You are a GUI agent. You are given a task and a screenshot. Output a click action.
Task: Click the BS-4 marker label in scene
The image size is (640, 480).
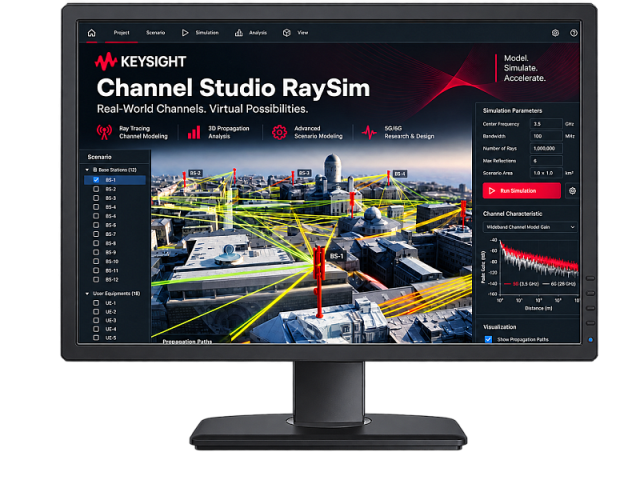click(x=400, y=173)
